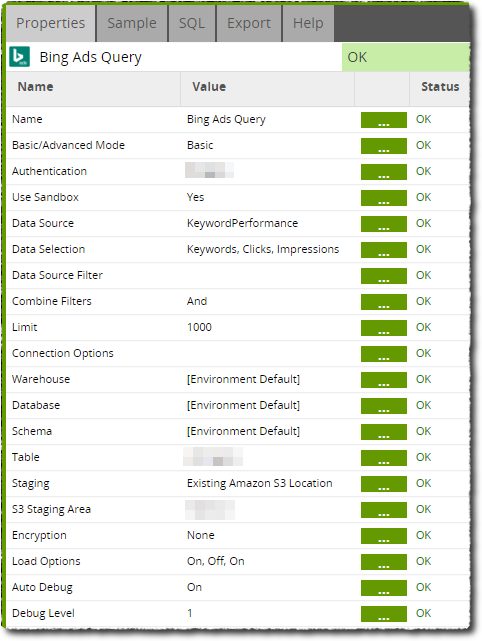Open the Help tab
Screen dimensions: 482x641
308,23
